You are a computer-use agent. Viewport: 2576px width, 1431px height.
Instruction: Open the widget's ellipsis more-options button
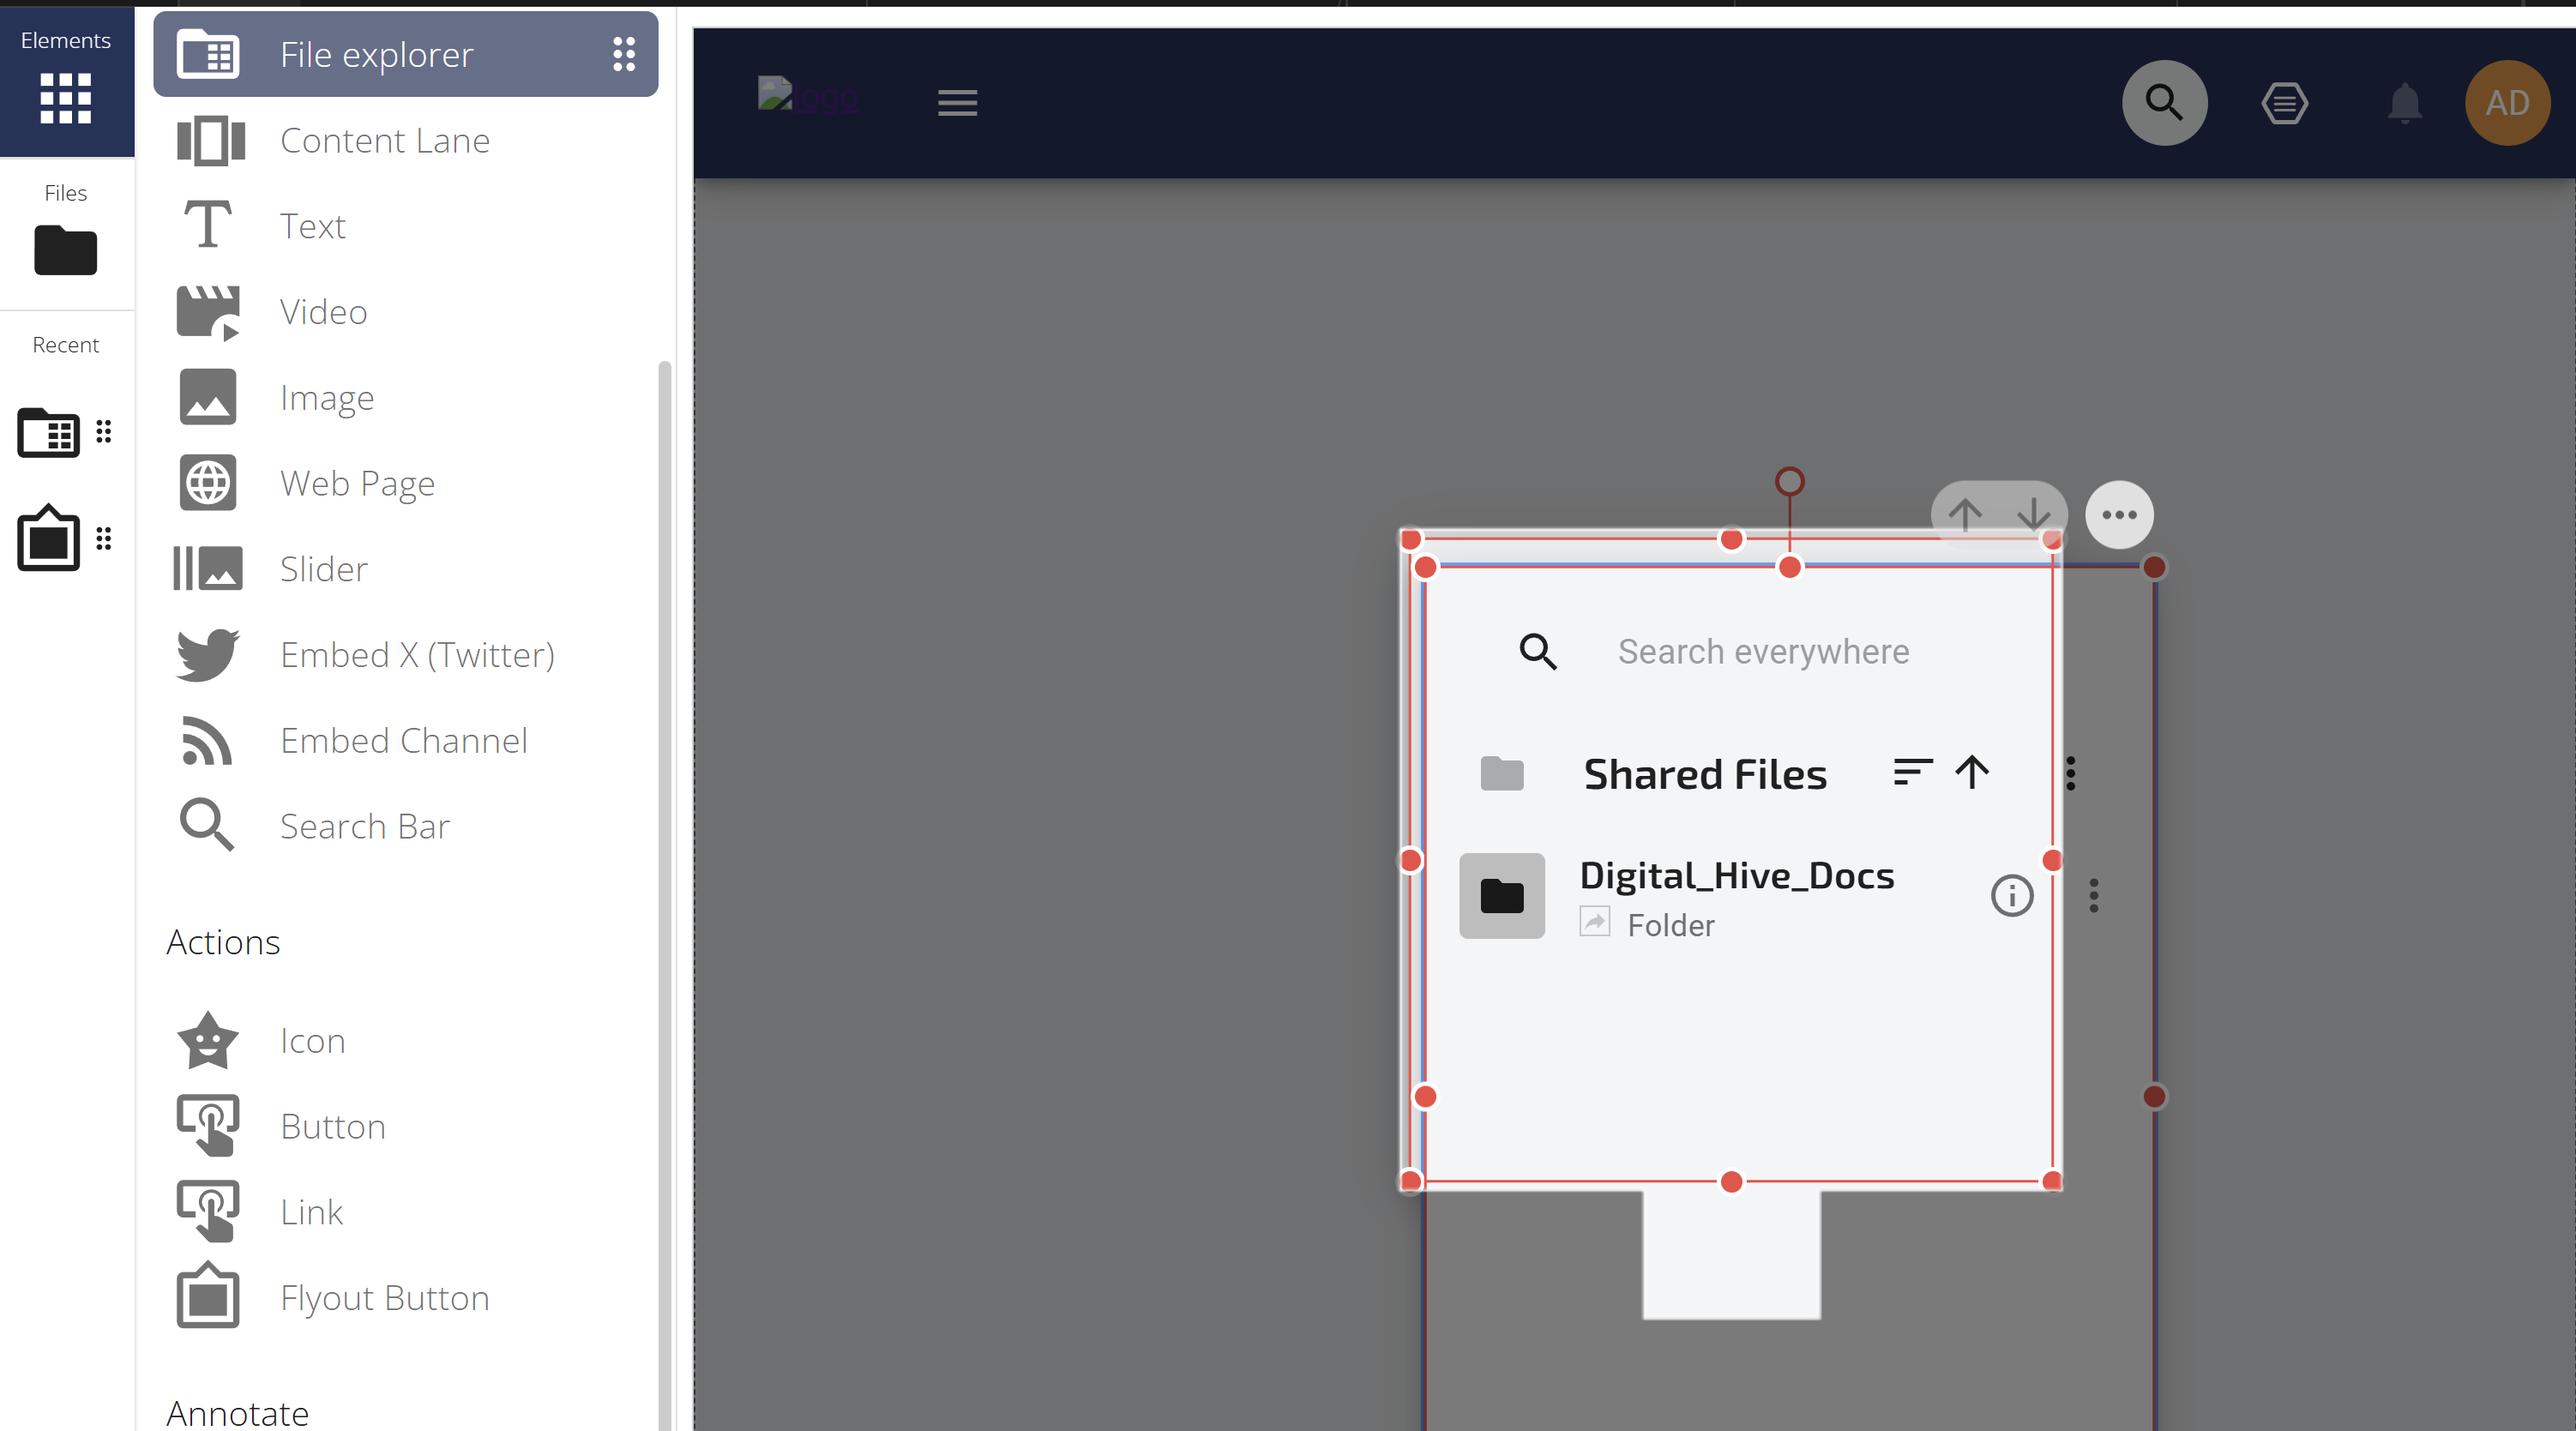point(2118,515)
